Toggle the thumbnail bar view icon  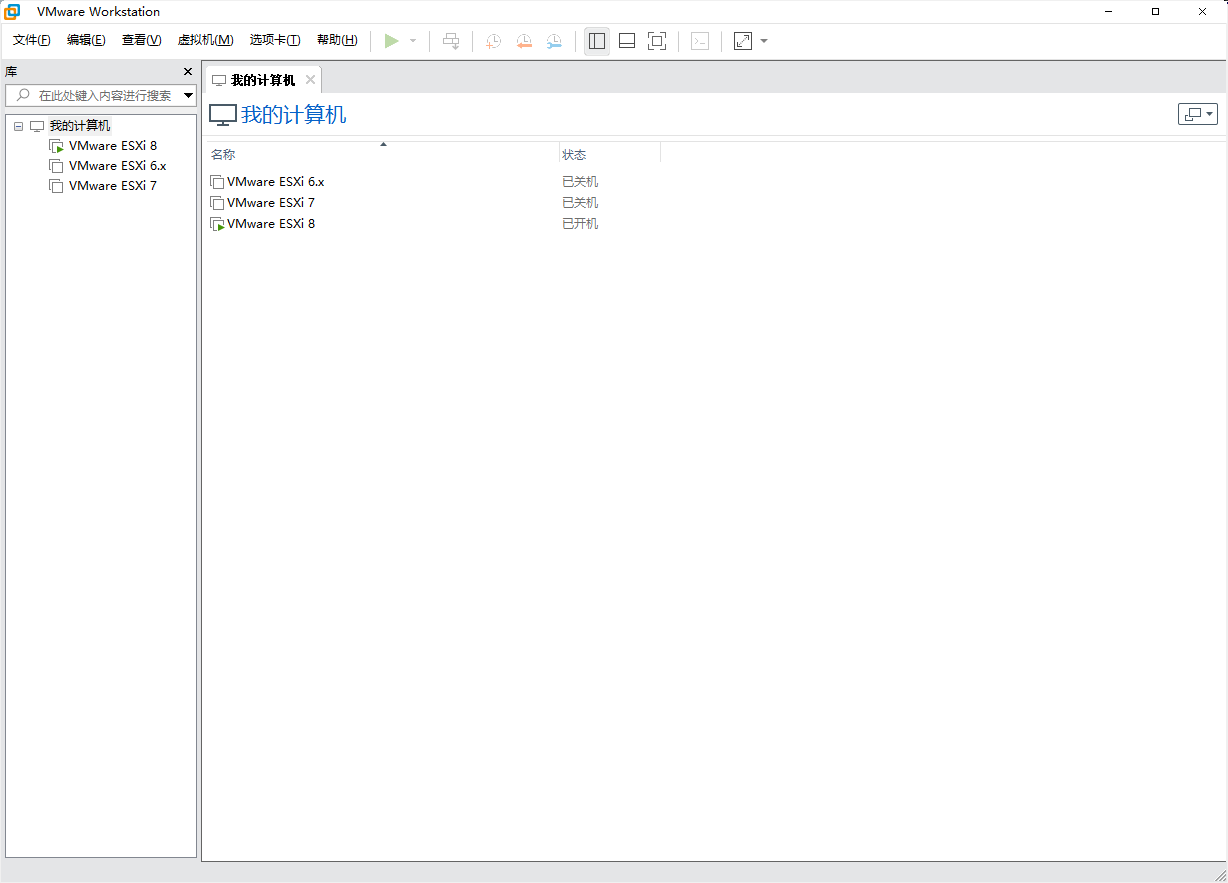click(627, 40)
